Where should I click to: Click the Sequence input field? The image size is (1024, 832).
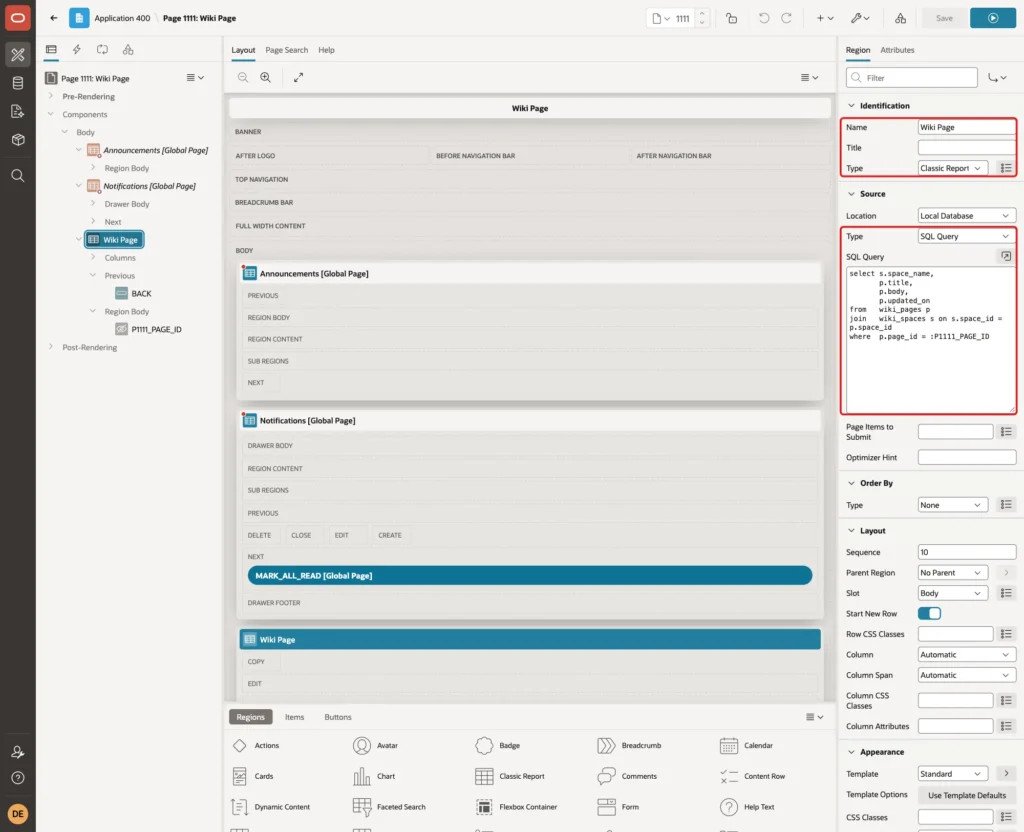pyautogui.click(x=967, y=552)
